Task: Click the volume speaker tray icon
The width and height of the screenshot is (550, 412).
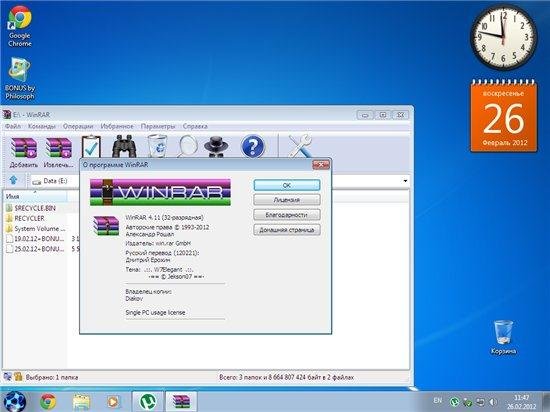Action: [492, 402]
